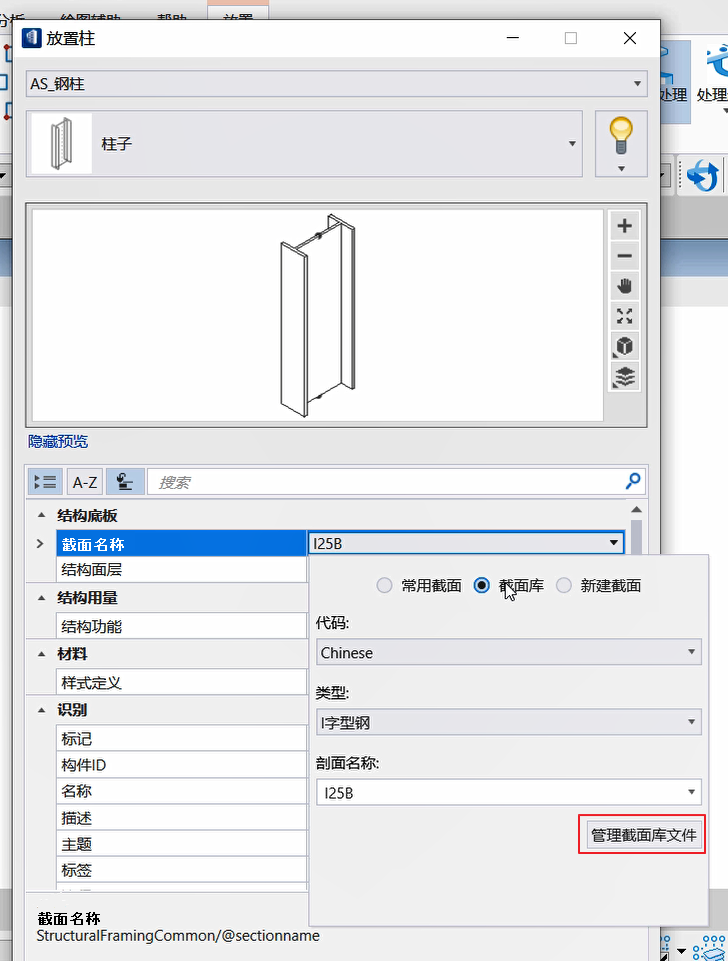This screenshot has height=961, width=728.
Task: Select the 截面名称 property row
Action: [181, 544]
